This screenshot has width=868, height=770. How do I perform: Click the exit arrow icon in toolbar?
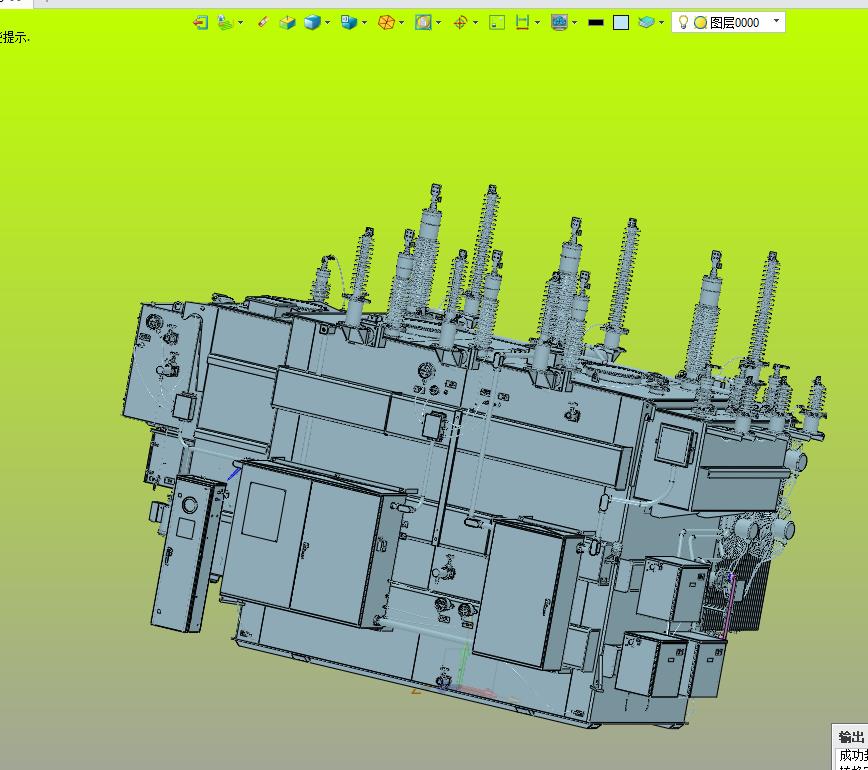coord(200,23)
